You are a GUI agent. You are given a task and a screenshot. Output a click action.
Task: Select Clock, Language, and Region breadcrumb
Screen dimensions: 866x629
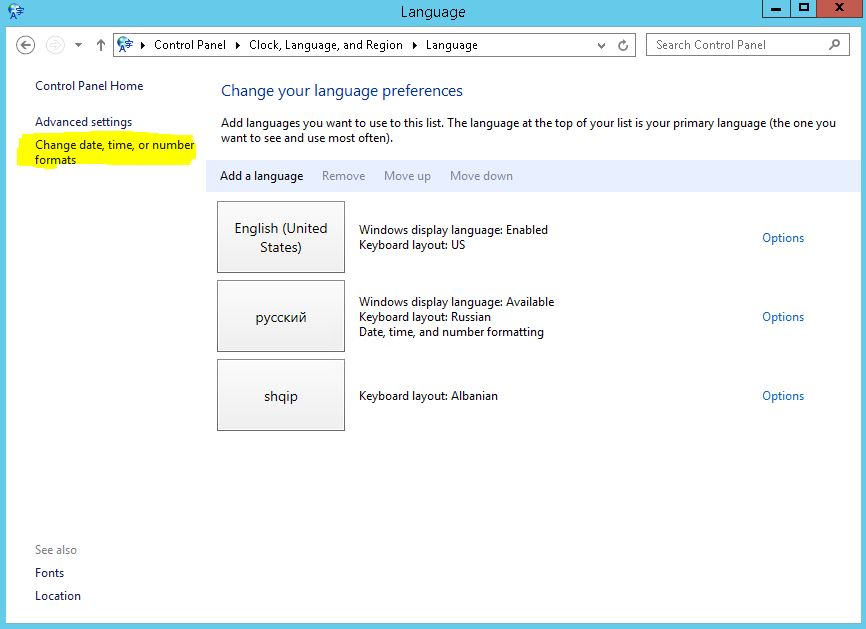tap(326, 45)
